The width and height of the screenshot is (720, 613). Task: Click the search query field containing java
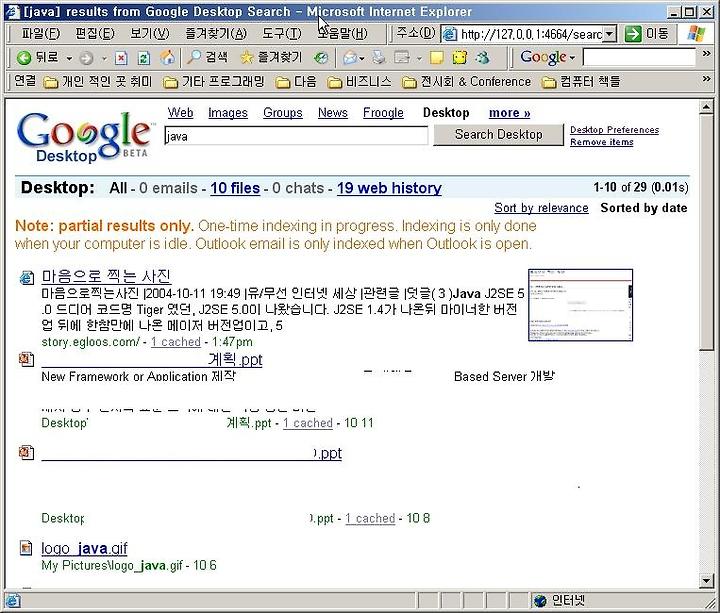tap(296, 136)
